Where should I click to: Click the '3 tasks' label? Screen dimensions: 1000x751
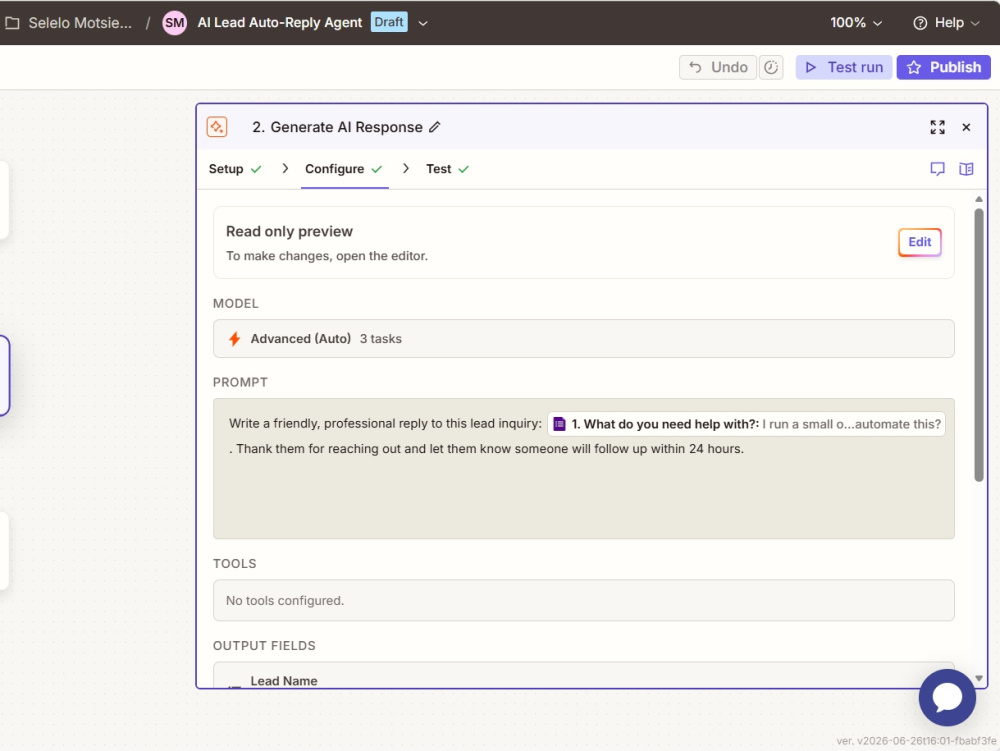[381, 339]
